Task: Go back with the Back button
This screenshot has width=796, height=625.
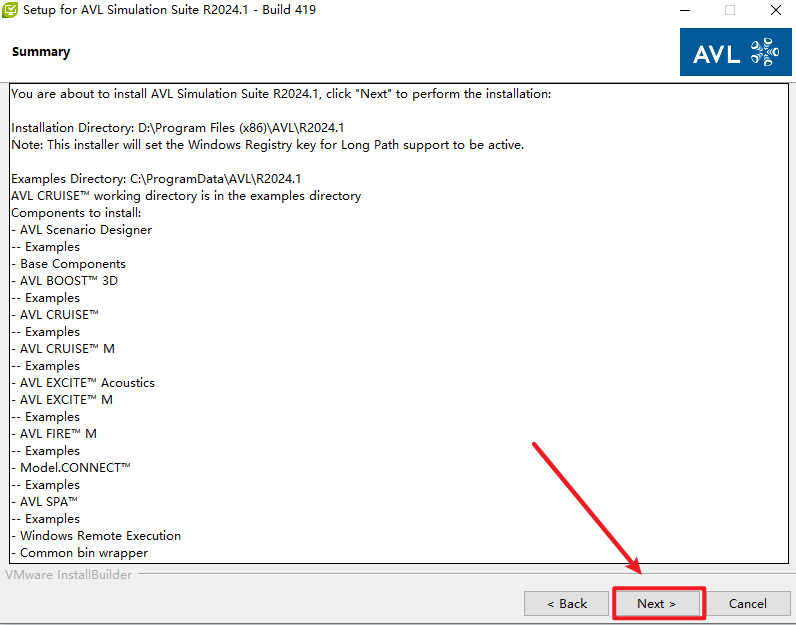Action: click(566, 603)
